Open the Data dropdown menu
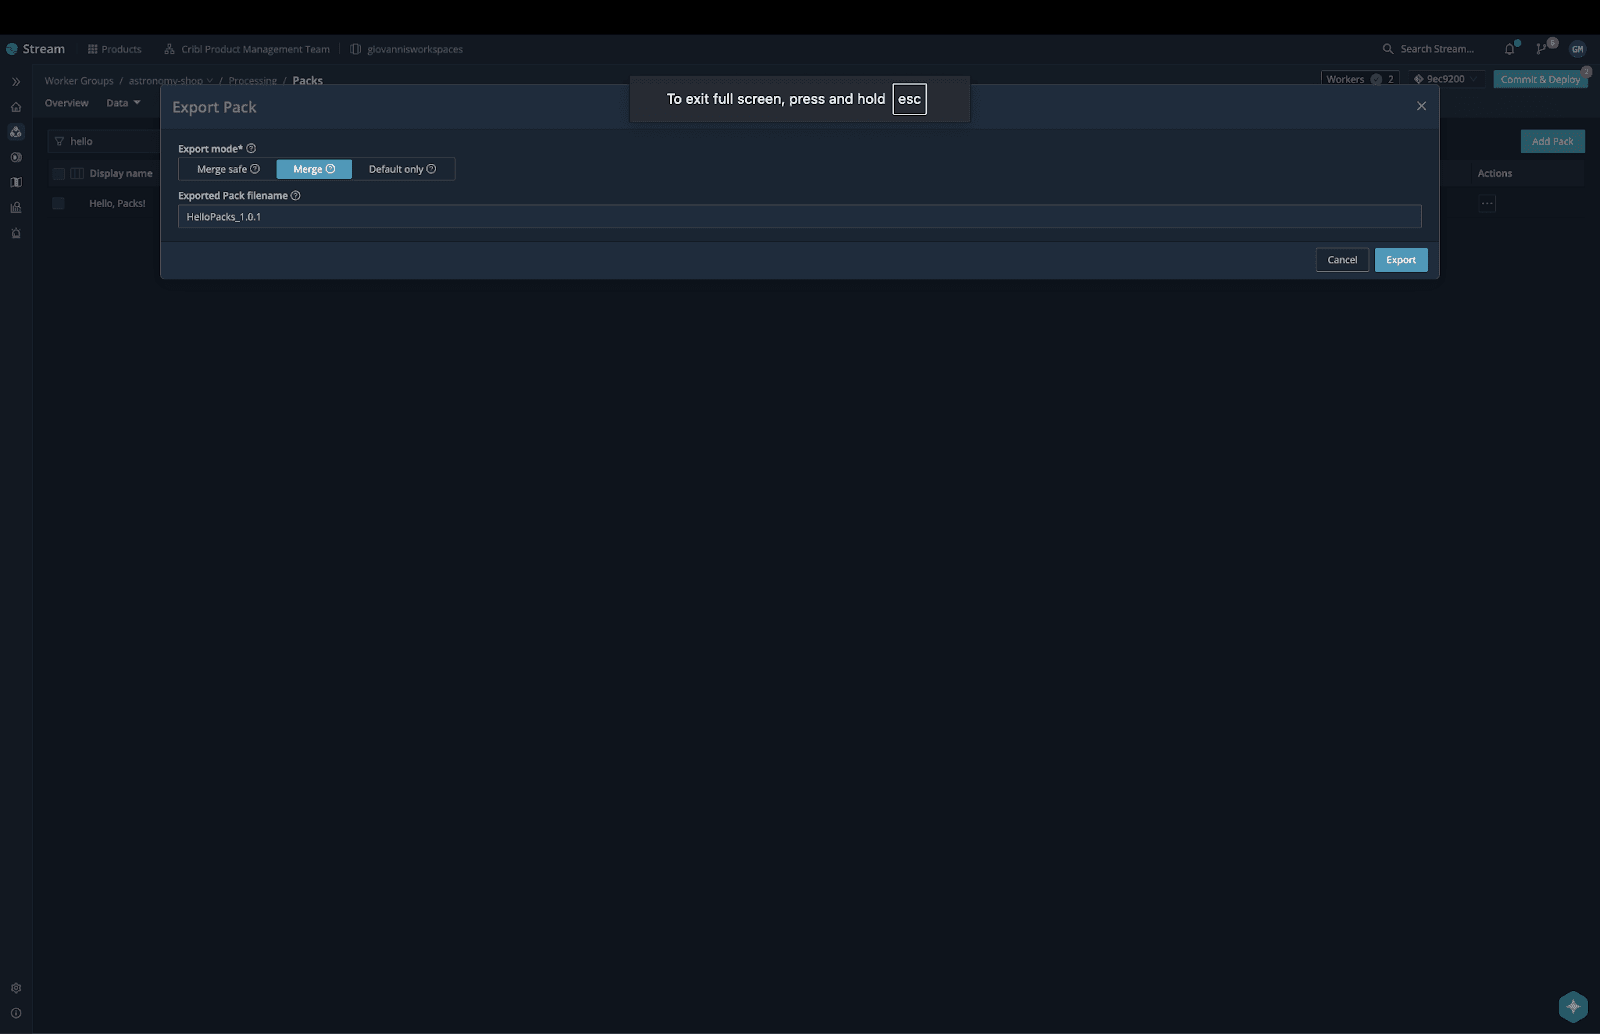This screenshot has height=1034, width=1600. pyautogui.click(x=123, y=103)
